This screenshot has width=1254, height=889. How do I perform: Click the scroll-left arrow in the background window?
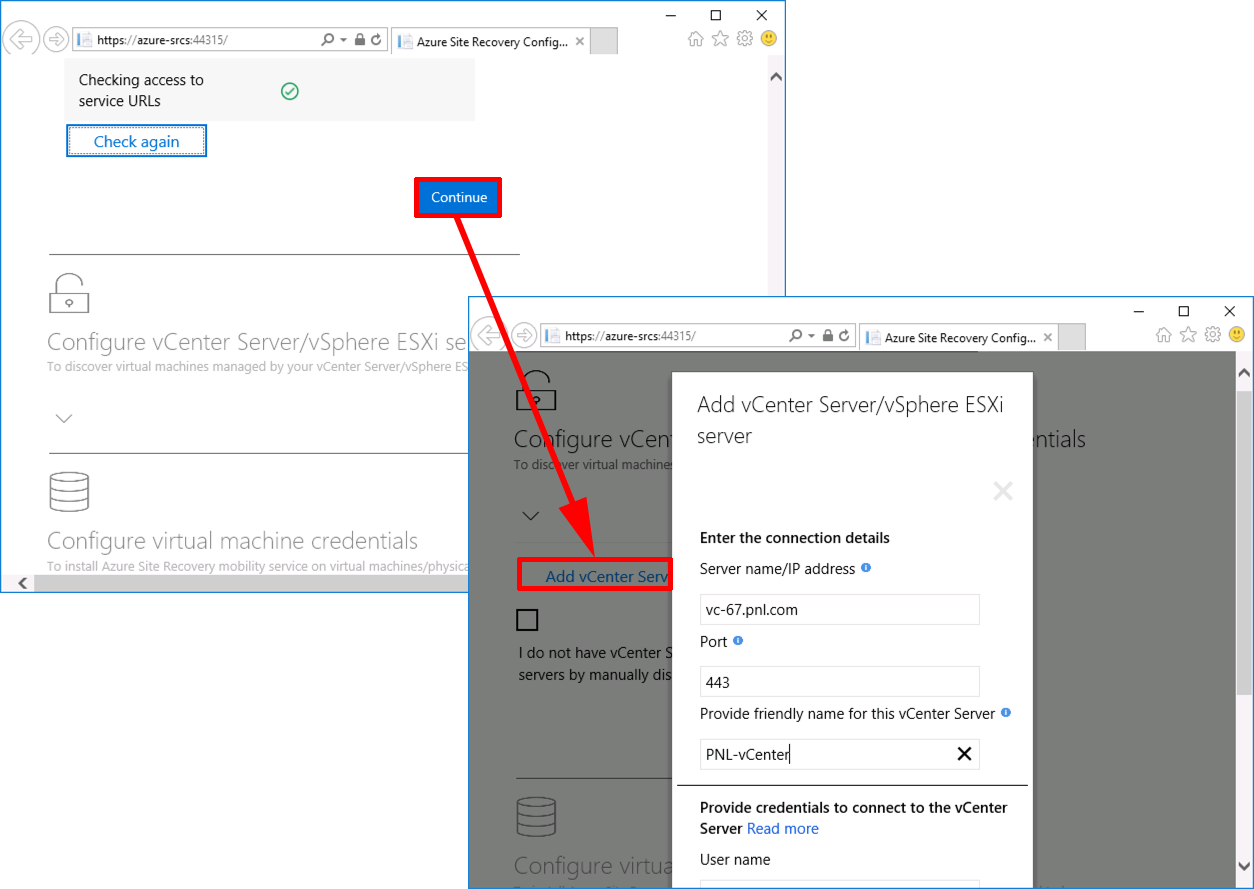pos(22,583)
